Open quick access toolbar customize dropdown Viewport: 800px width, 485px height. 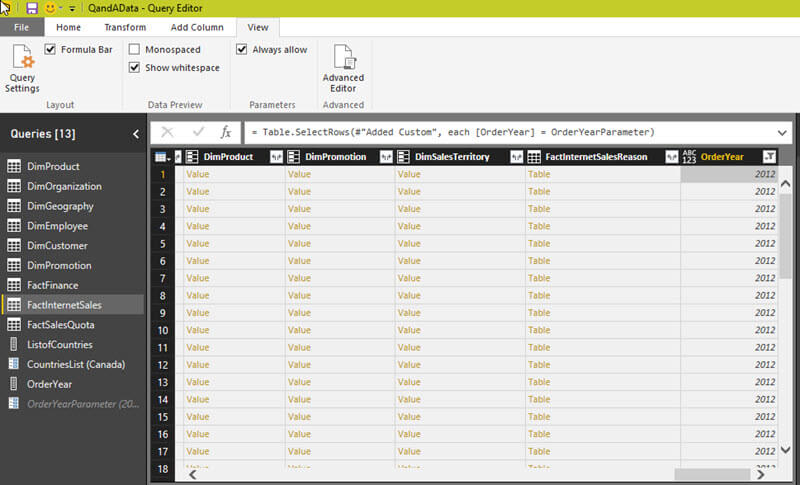click(72, 9)
